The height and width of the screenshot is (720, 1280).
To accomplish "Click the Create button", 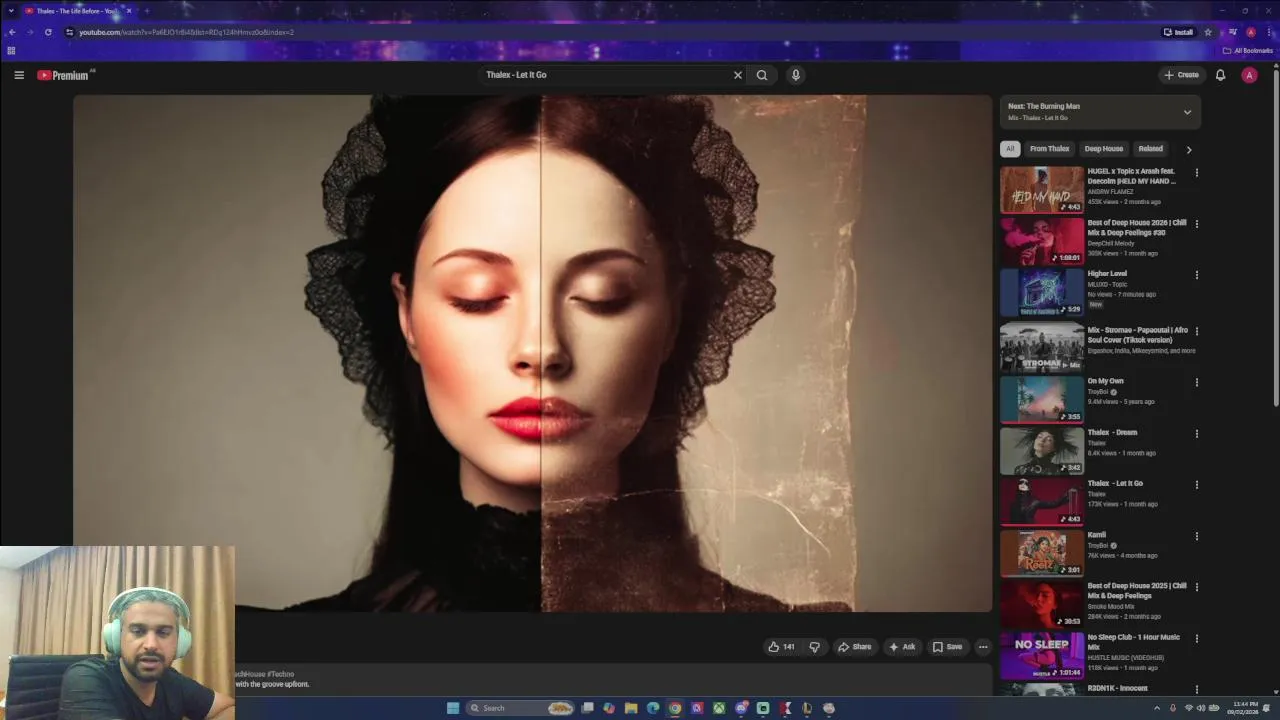I will point(1181,75).
